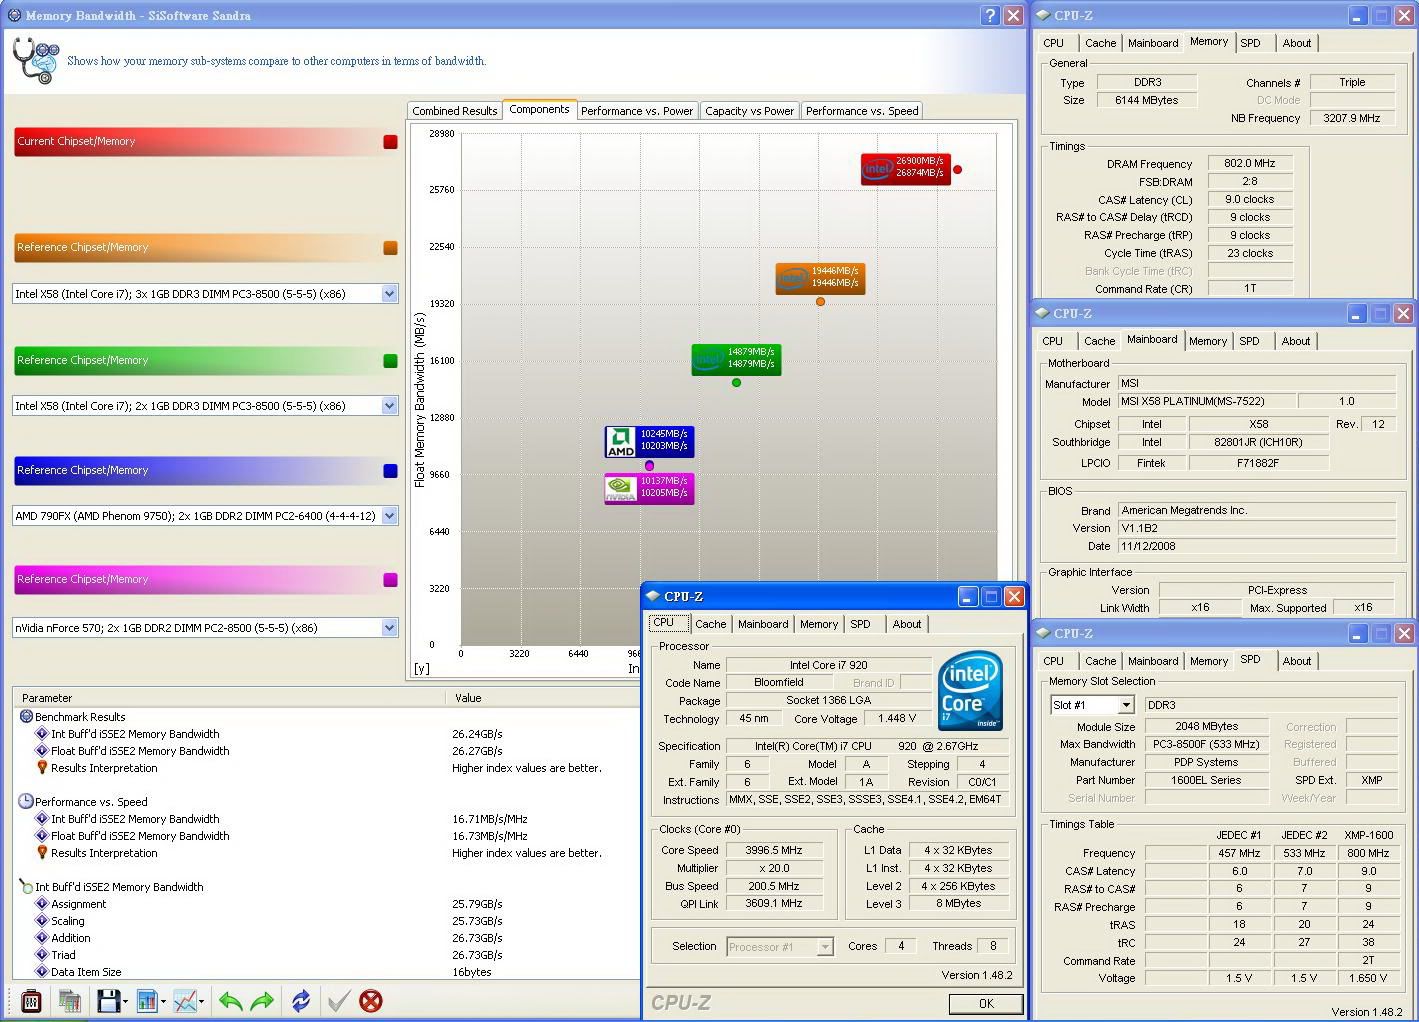Click the blue Reference Chipset color square
The height and width of the screenshot is (1022, 1419).
click(x=390, y=471)
